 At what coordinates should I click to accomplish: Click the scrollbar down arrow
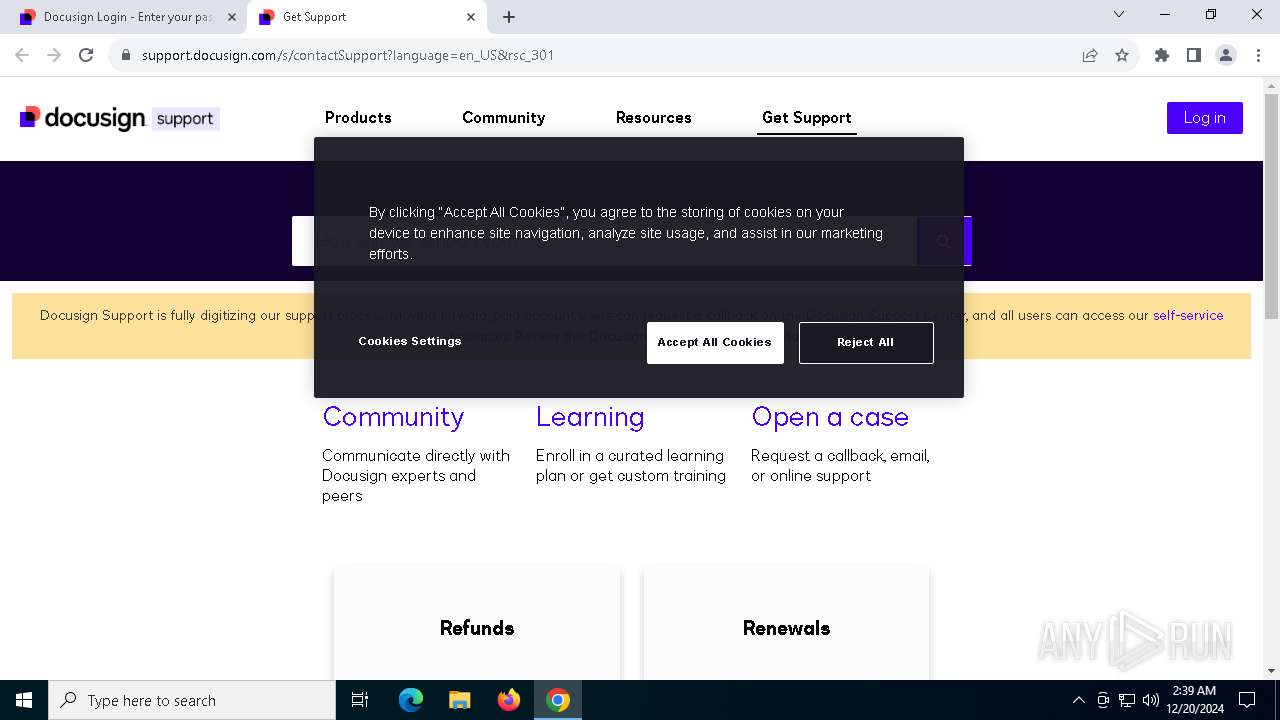tap(1271, 671)
